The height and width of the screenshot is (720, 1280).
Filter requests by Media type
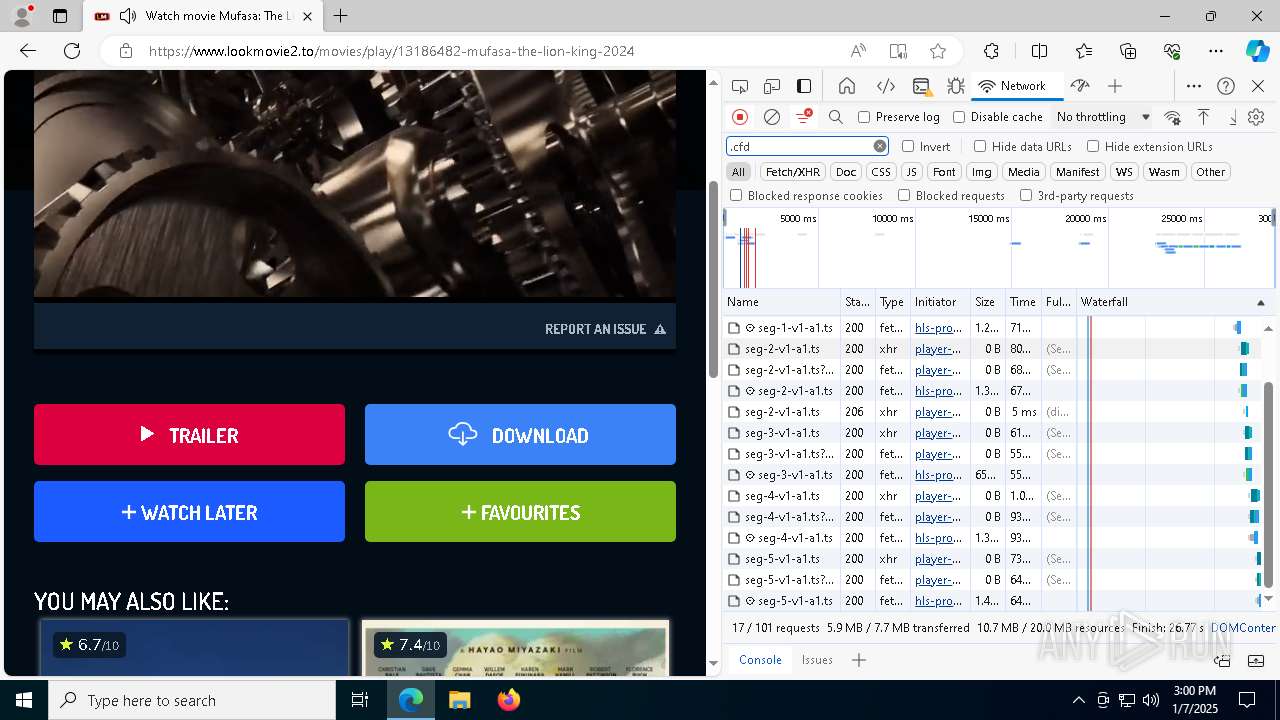[x=1023, y=172]
